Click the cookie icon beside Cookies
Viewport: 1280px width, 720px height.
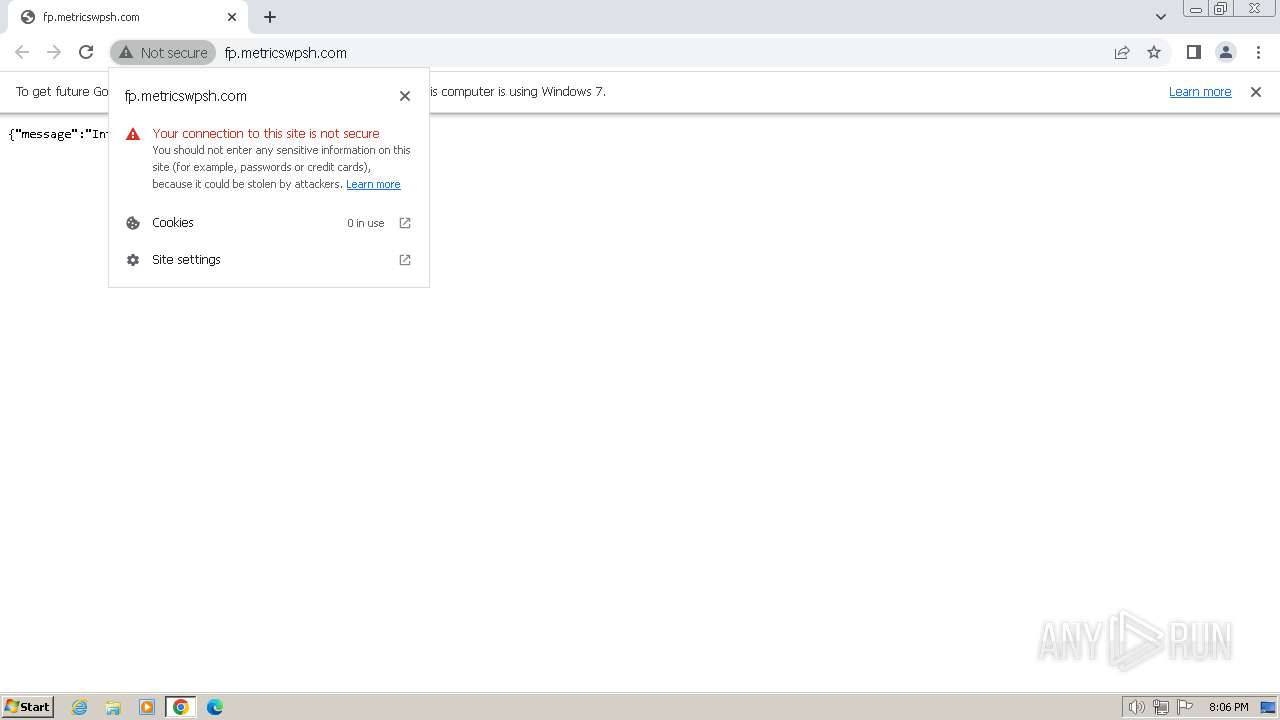[133, 223]
